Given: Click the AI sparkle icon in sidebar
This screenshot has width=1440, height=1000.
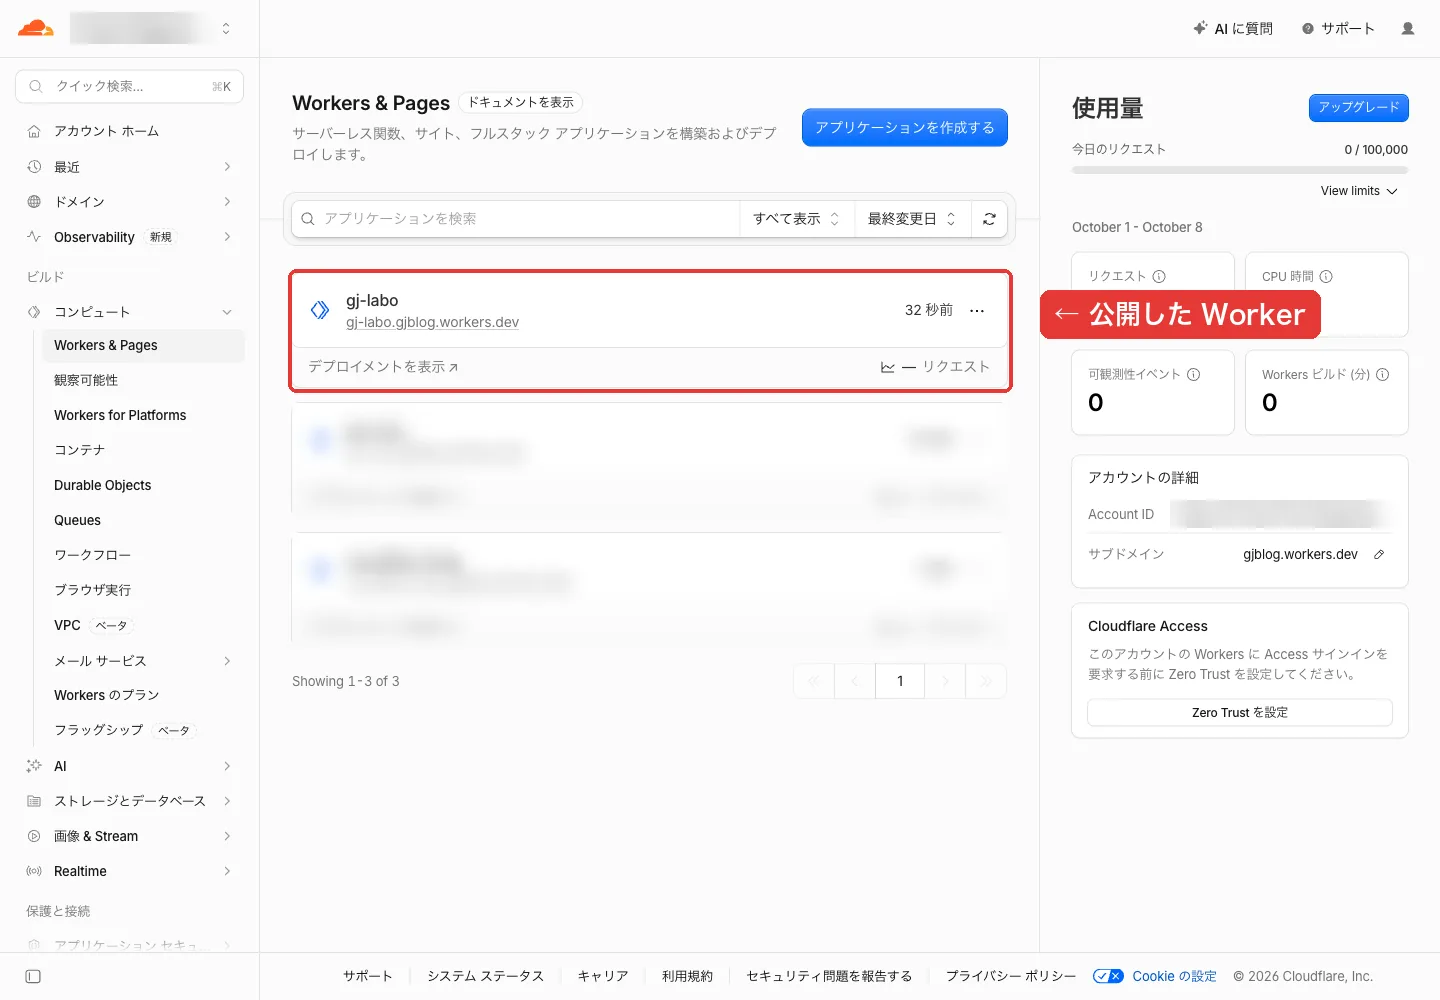Looking at the screenshot, I should 34,766.
